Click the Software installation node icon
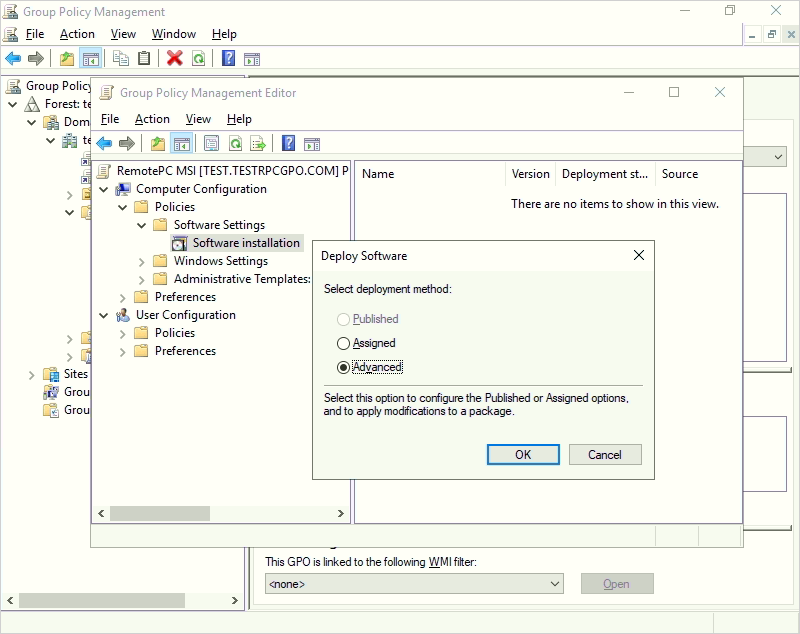The image size is (800, 634). tap(180, 243)
